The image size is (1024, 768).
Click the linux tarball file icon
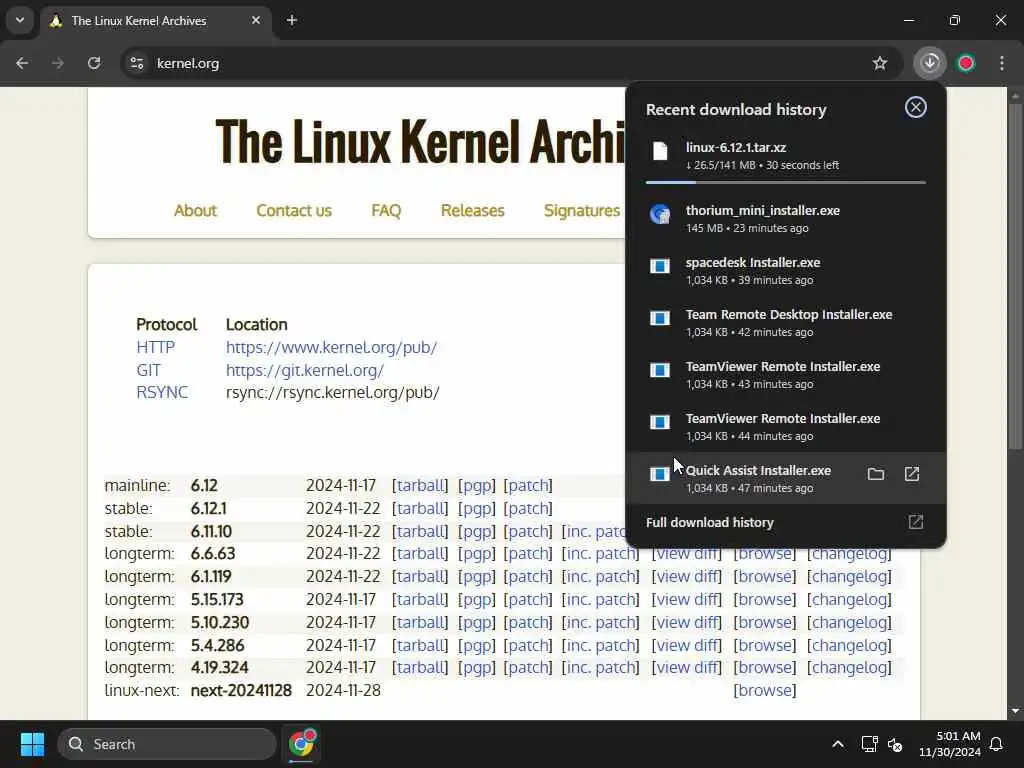[660, 151]
